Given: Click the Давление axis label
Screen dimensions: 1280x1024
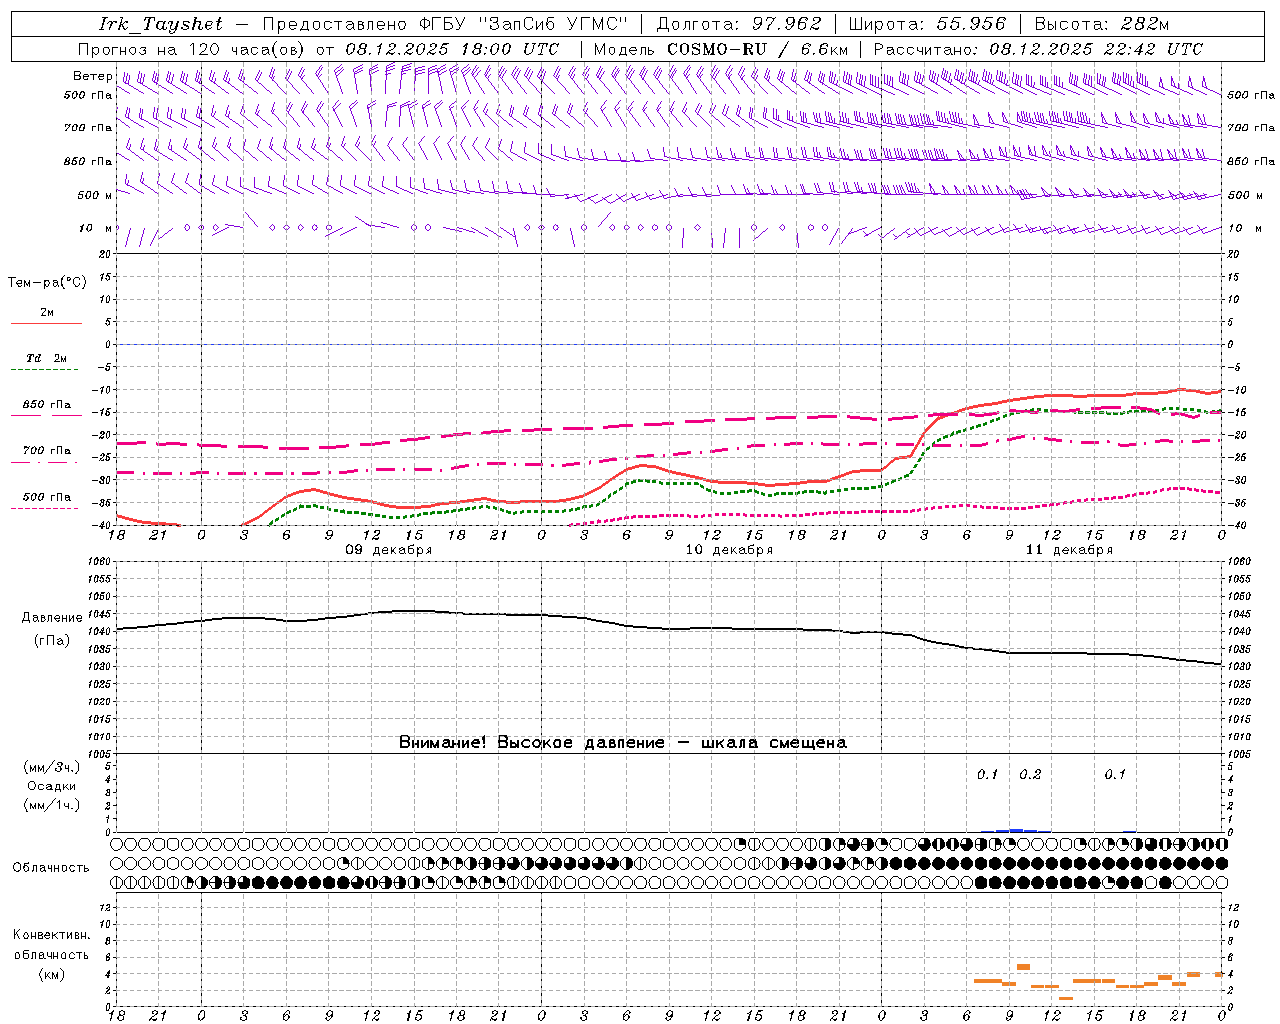Looking at the screenshot, I should pos(52,618).
